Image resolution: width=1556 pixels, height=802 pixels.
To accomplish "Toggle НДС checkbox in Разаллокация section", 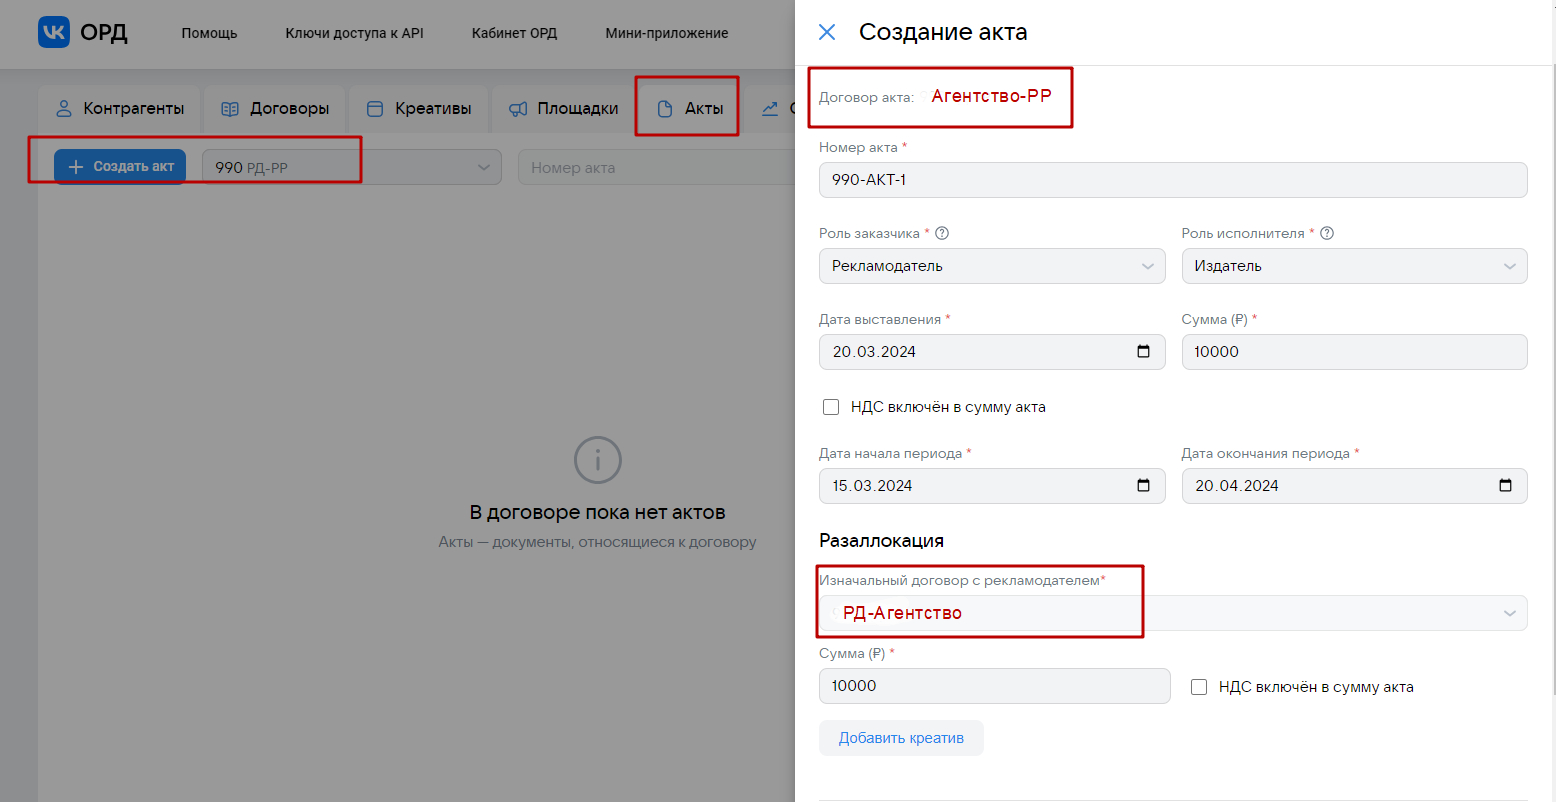I will [1199, 687].
